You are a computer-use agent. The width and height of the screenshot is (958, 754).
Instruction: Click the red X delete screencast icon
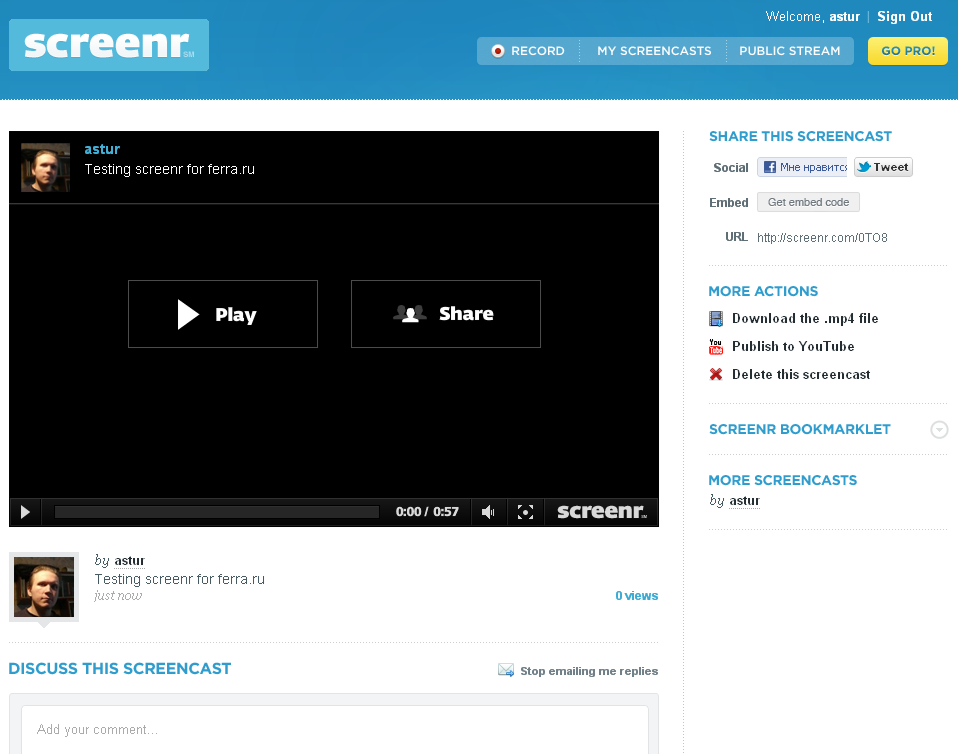(x=716, y=375)
